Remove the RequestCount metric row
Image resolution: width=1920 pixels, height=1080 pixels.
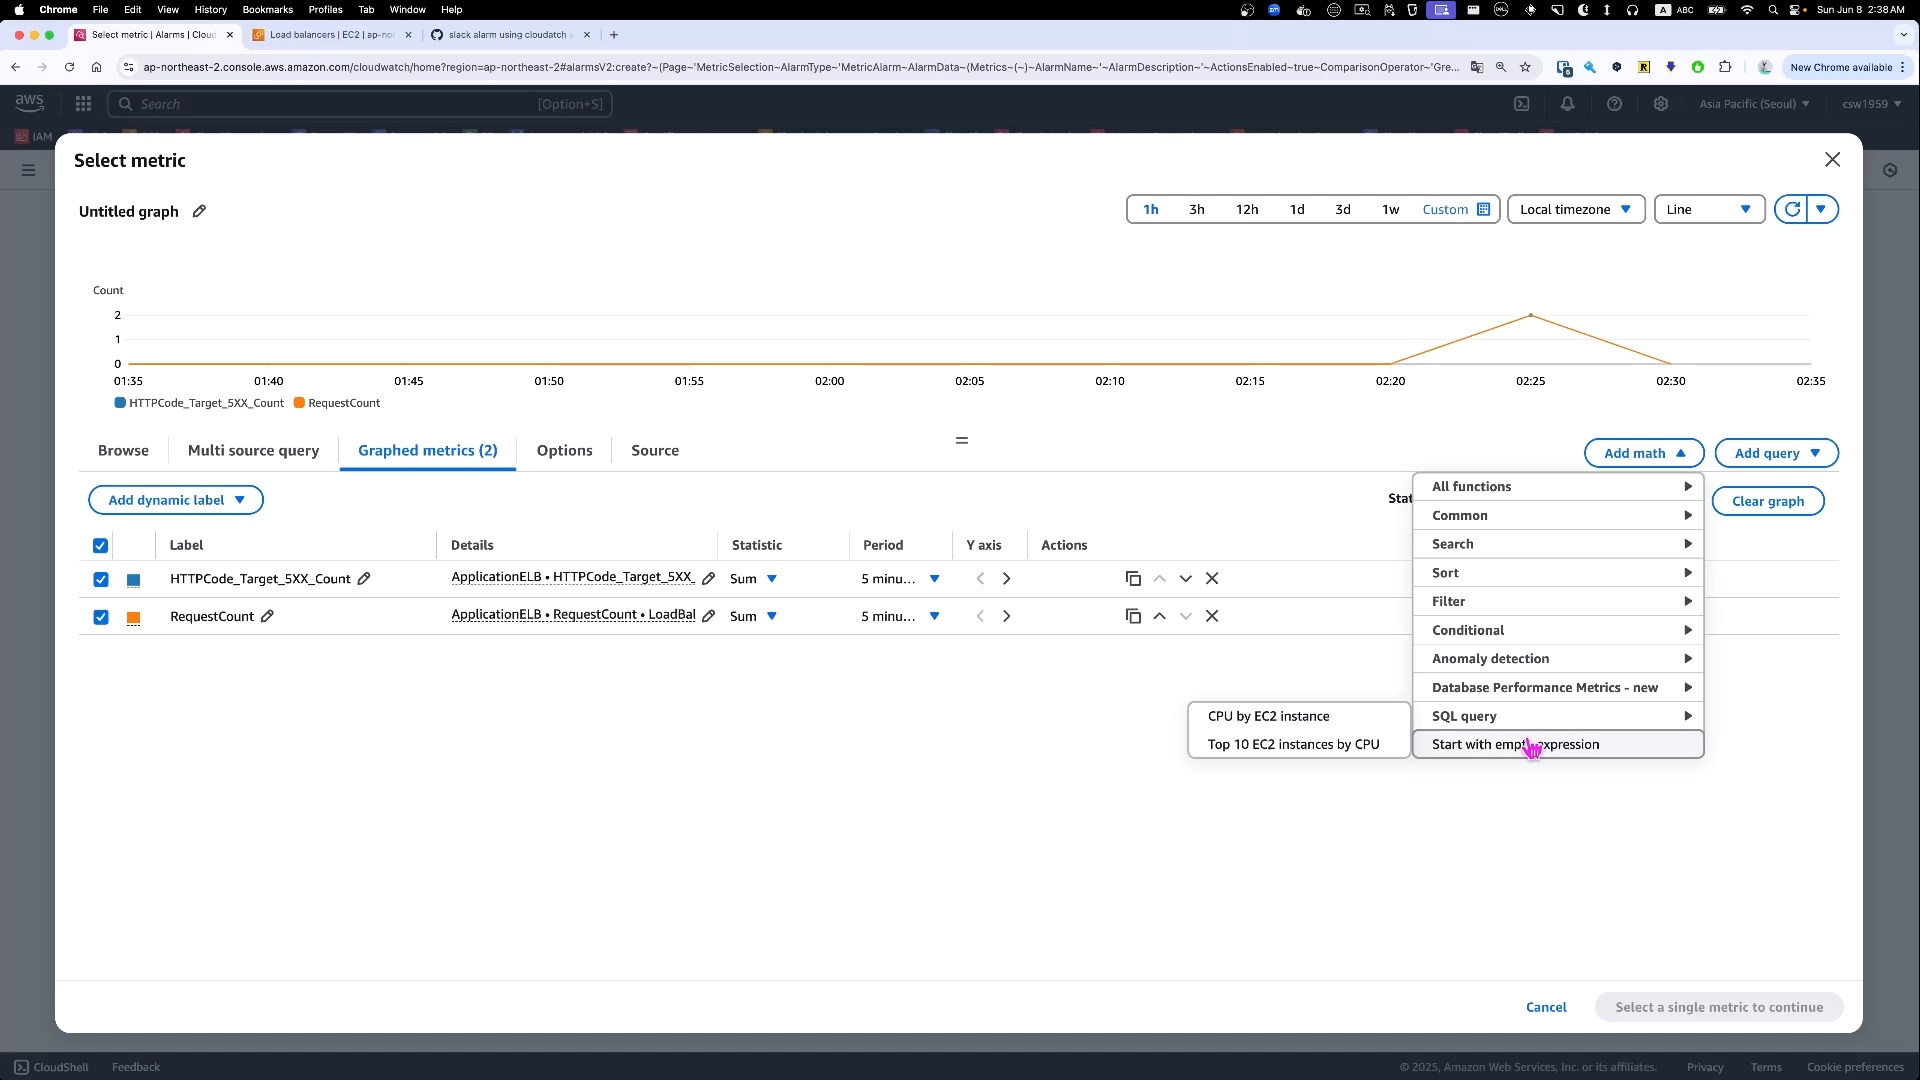(1212, 617)
